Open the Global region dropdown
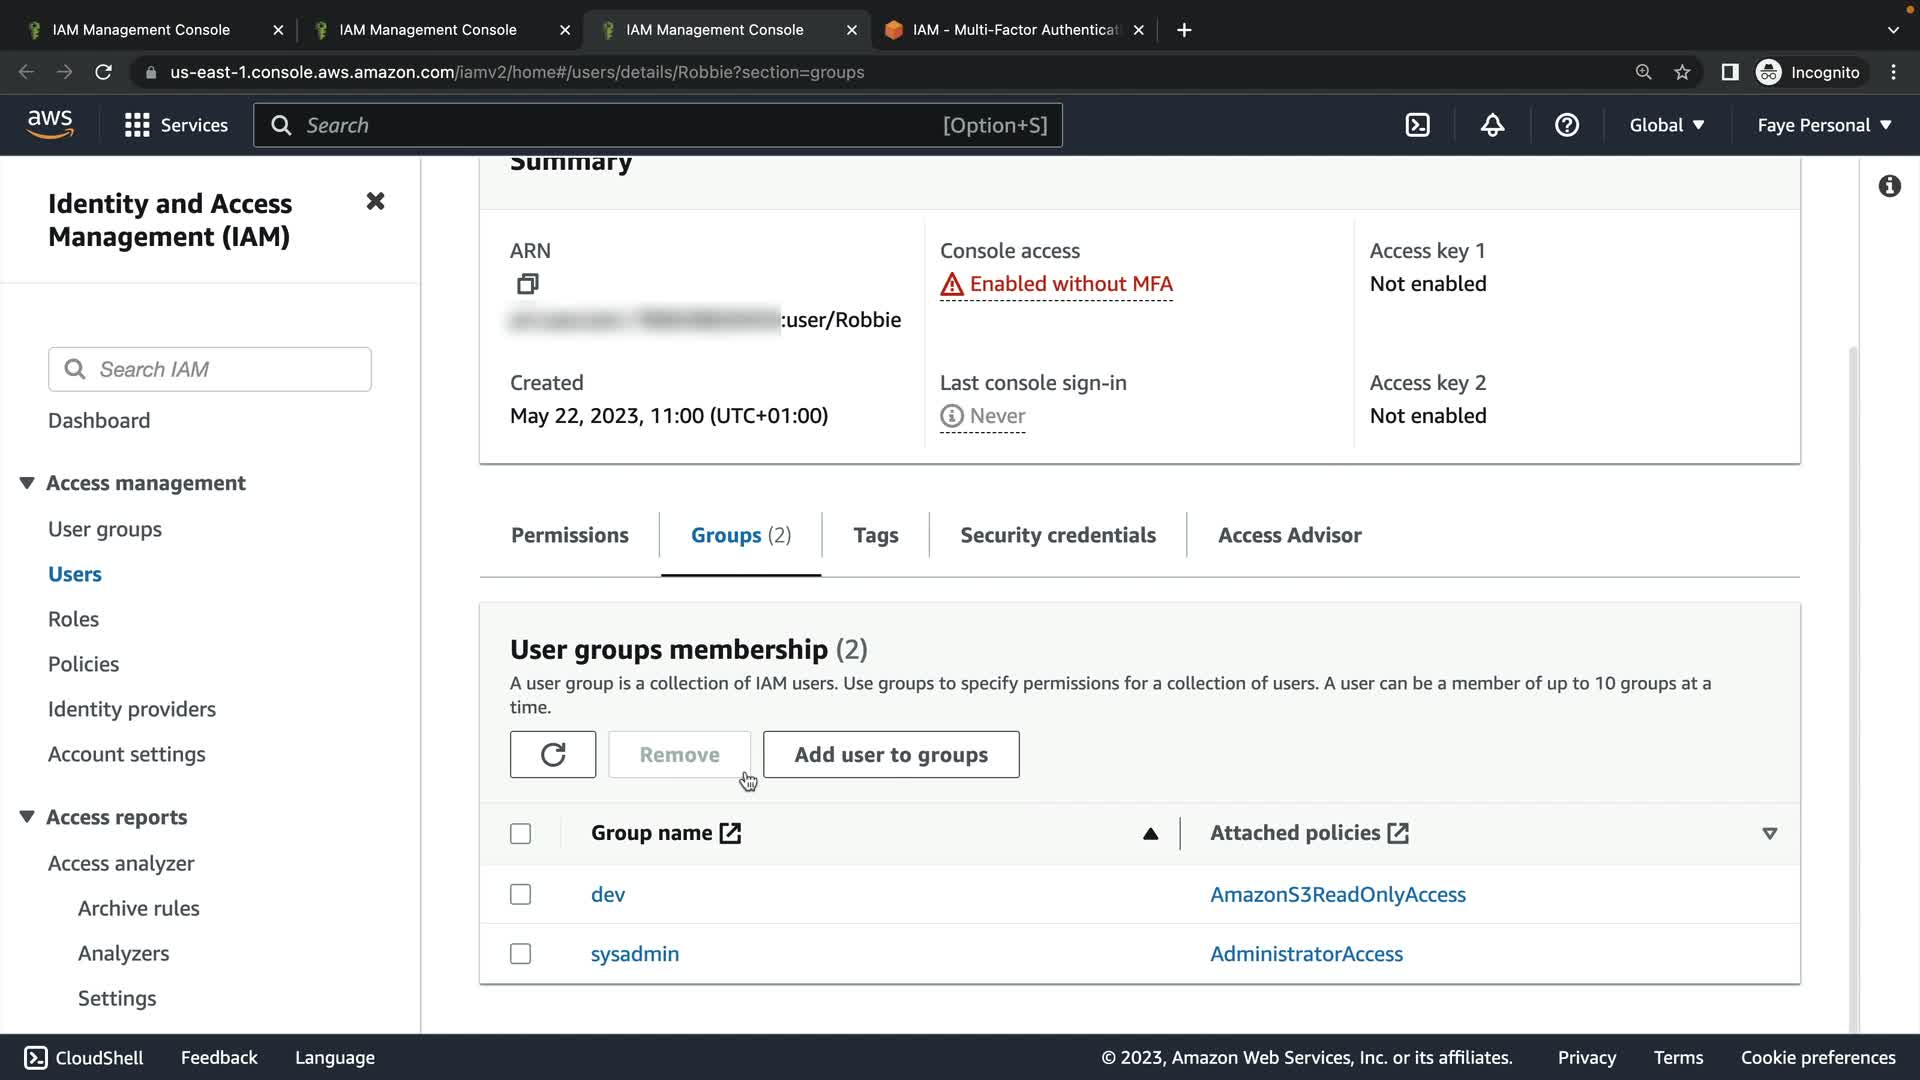Image resolution: width=1920 pixels, height=1080 pixels. click(1666, 125)
